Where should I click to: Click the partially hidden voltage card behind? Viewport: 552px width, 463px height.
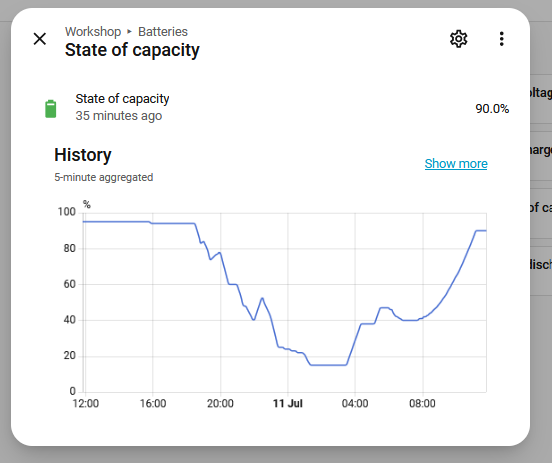click(541, 99)
